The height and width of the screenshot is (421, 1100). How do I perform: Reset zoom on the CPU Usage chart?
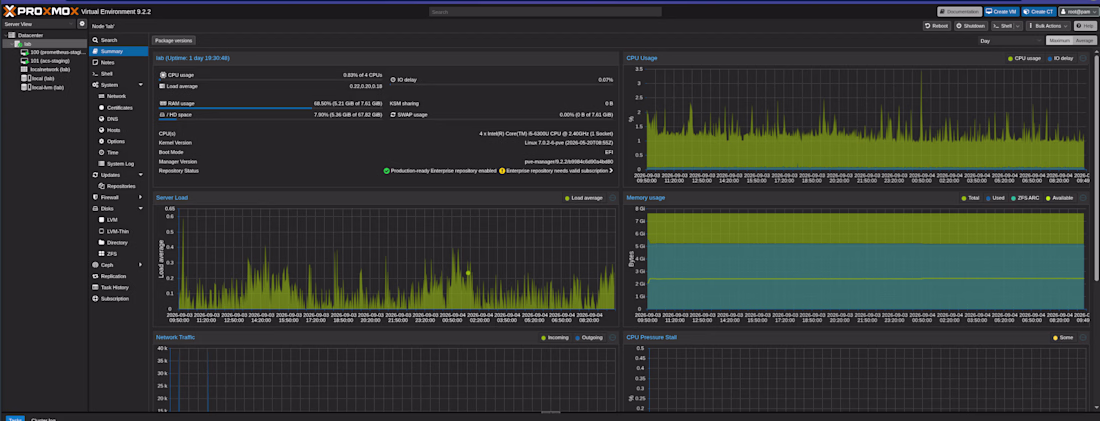click(1083, 58)
